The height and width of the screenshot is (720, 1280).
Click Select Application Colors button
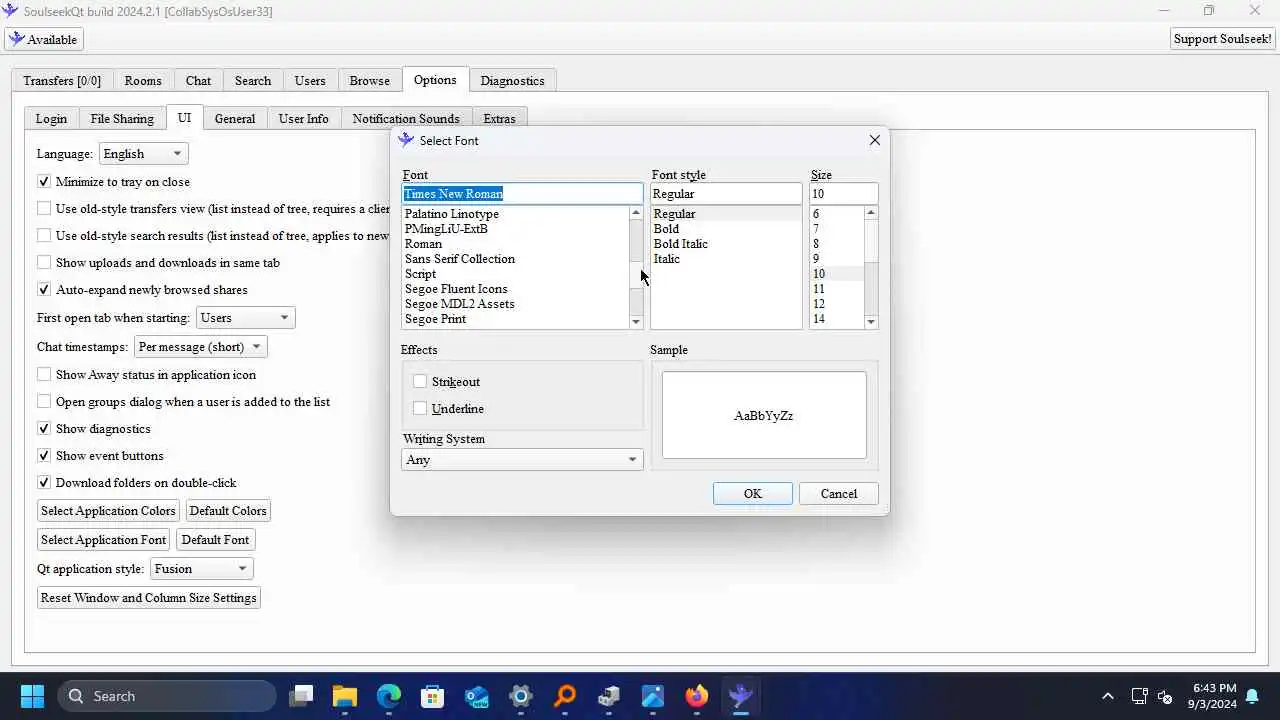tap(108, 511)
